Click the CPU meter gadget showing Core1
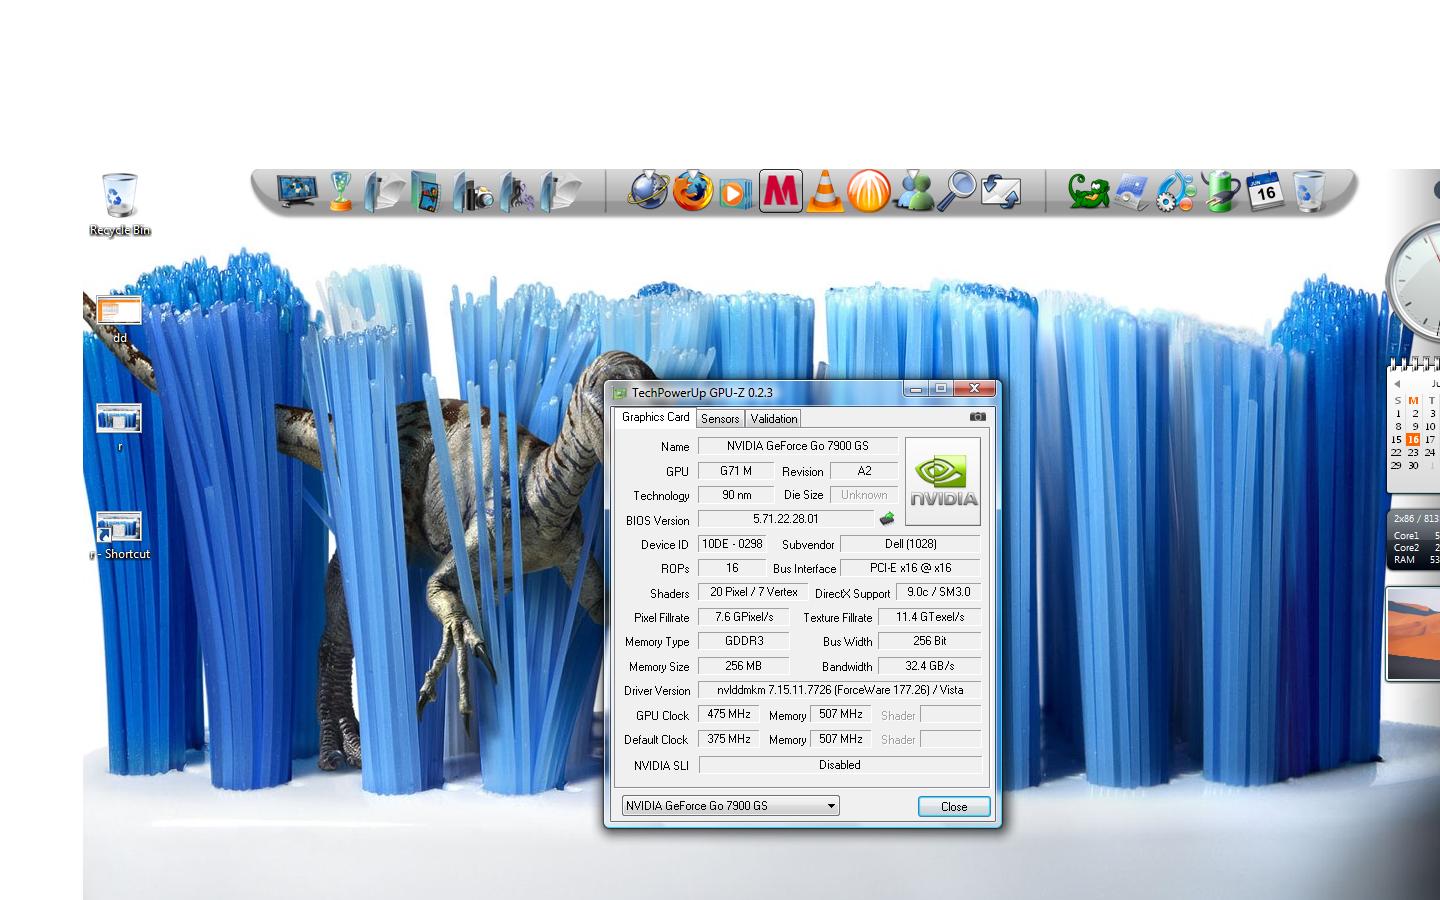 point(1413,540)
